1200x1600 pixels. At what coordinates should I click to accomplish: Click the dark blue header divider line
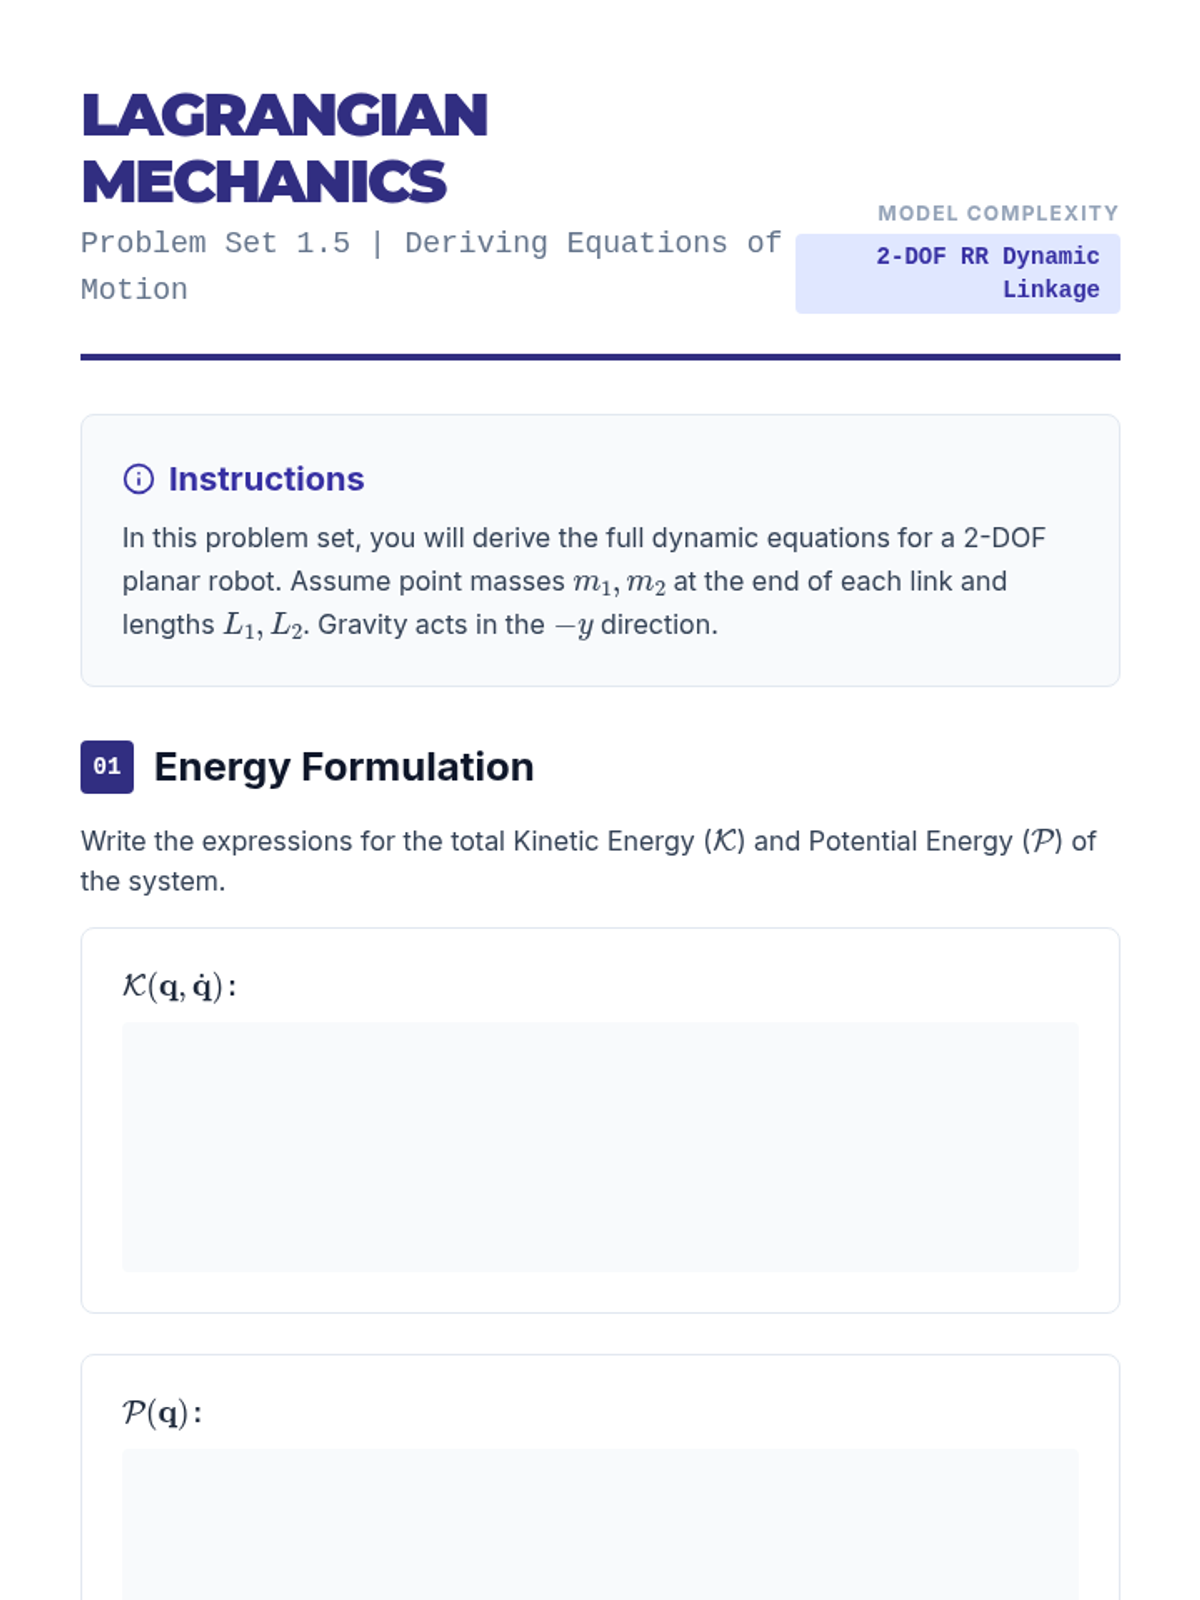pyautogui.click(x=600, y=357)
